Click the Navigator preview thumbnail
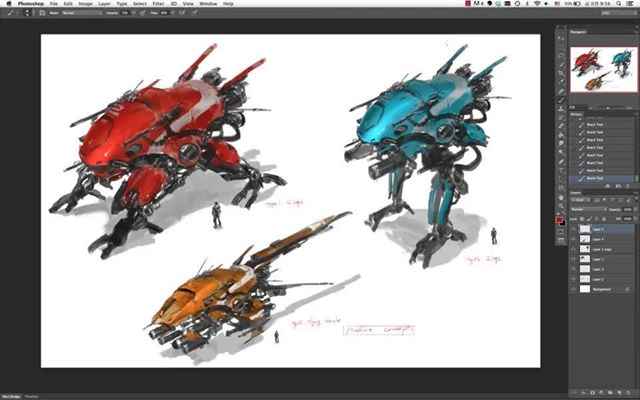This screenshot has width=640, height=400. point(604,69)
